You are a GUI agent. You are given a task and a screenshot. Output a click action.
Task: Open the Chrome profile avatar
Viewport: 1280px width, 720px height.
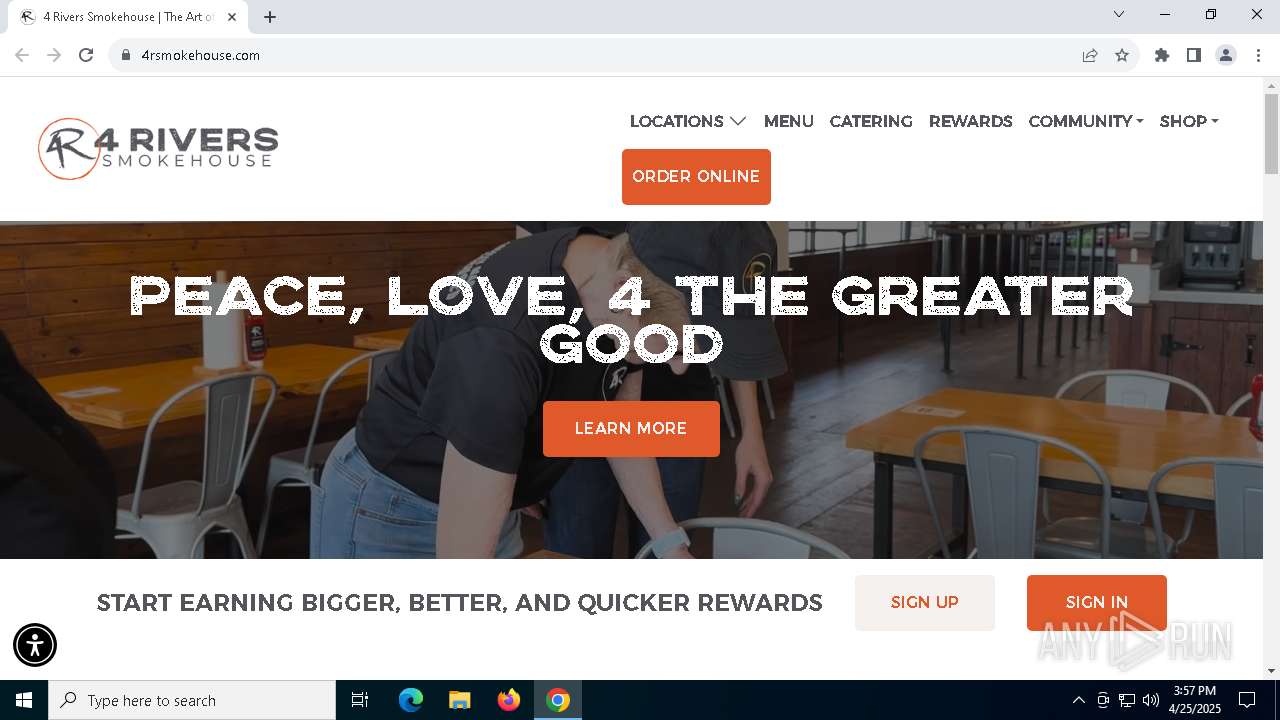tap(1226, 55)
